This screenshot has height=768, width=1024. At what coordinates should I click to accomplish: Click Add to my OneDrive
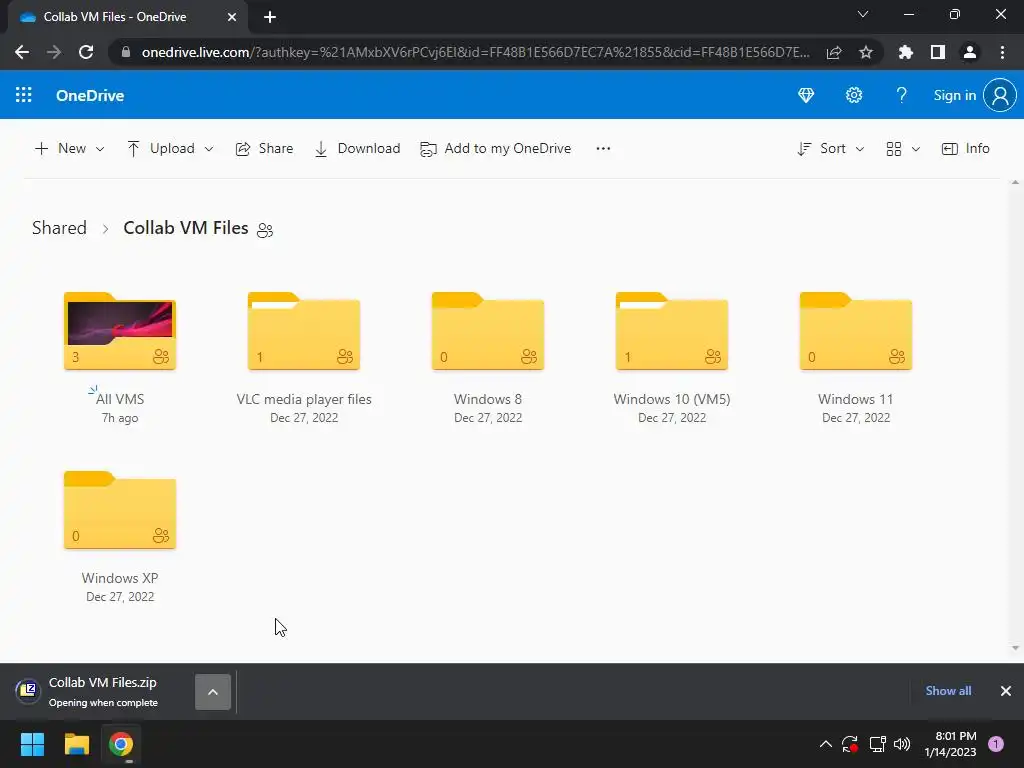point(496,149)
